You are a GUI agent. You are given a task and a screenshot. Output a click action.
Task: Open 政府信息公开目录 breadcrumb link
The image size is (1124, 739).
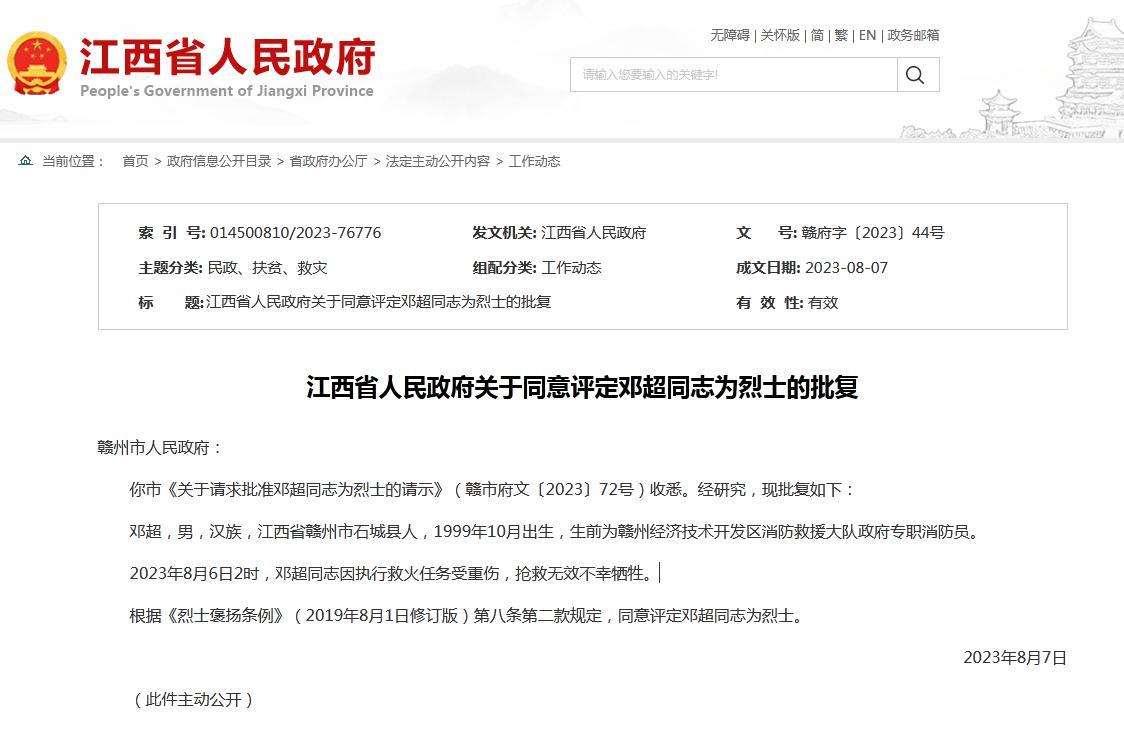coord(219,161)
